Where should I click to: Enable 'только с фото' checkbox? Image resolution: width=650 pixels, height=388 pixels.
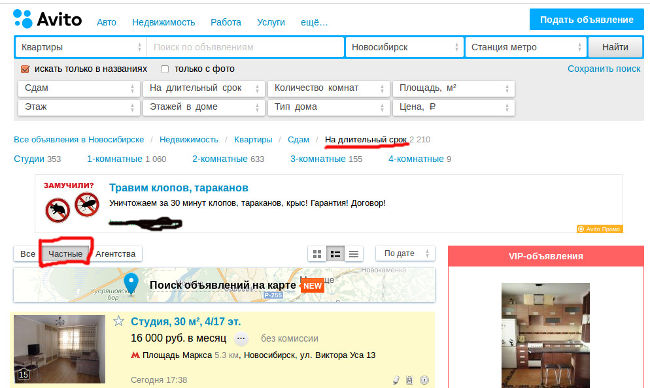(165, 69)
